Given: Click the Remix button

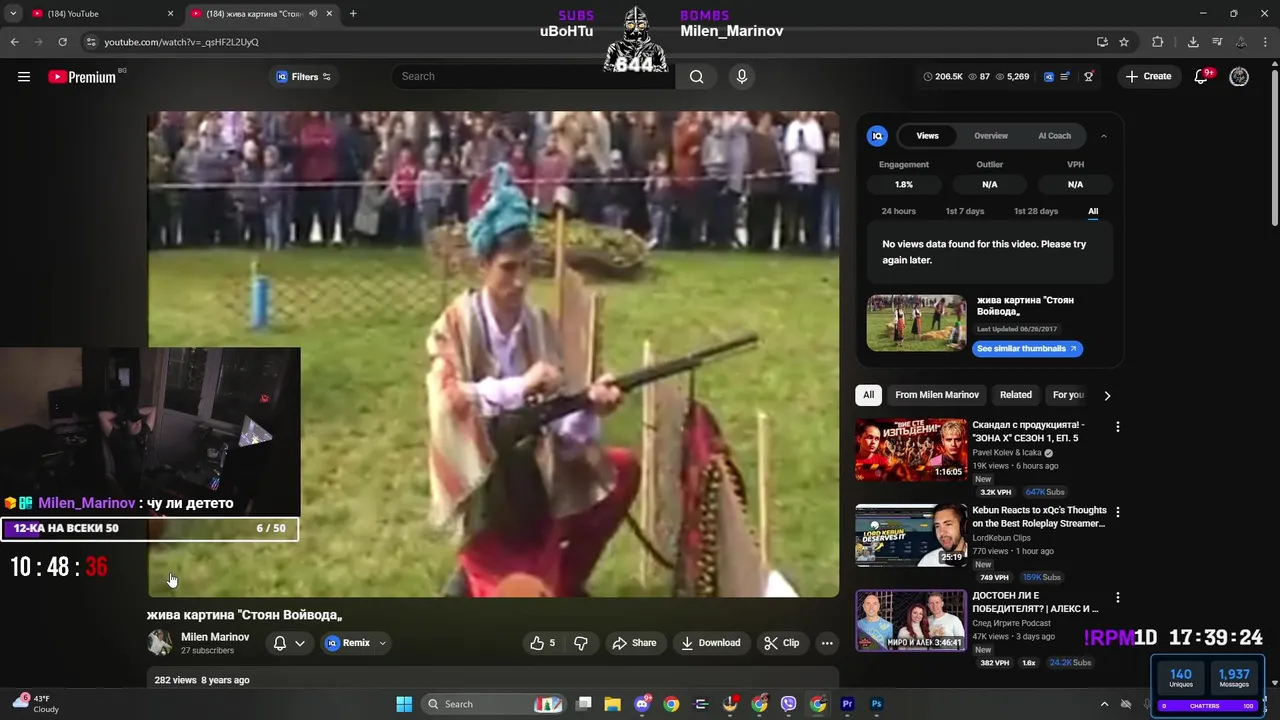Looking at the screenshot, I should click(x=348, y=643).
